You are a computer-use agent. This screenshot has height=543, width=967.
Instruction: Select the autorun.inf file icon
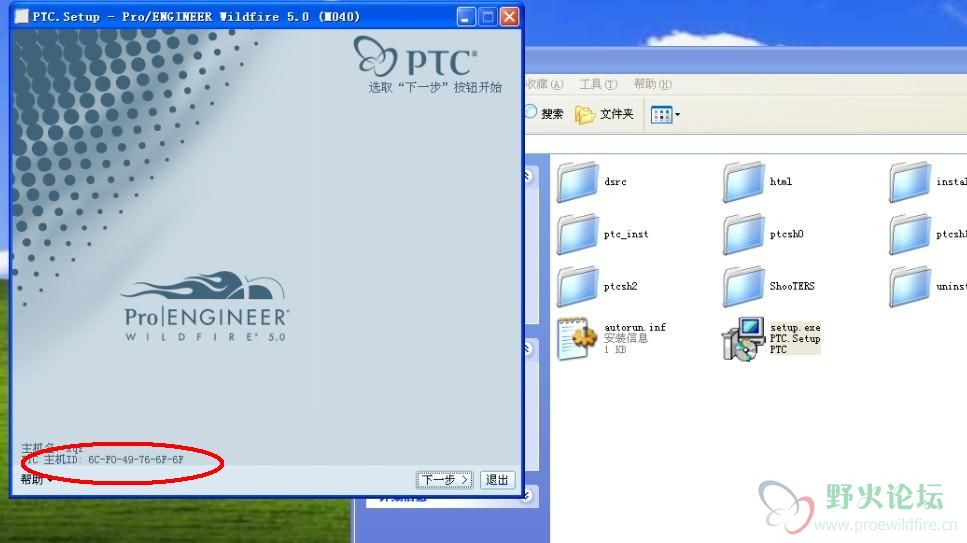tap(577, 338)
